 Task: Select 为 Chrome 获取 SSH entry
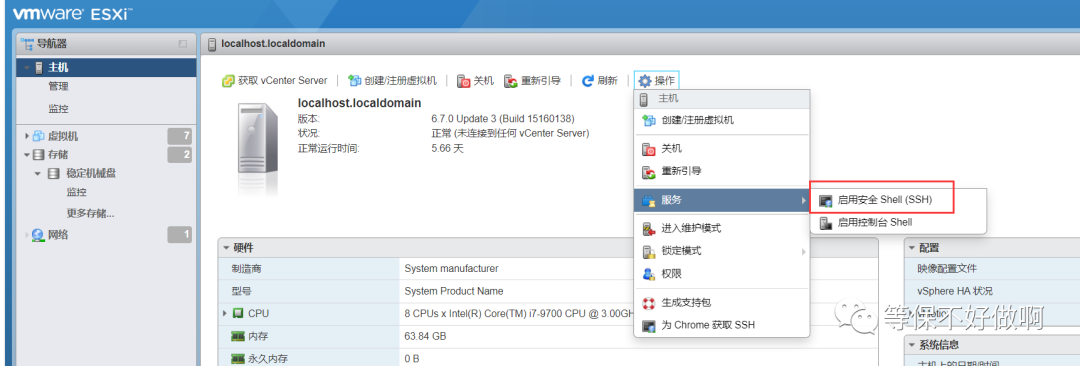click(x=721, y=325)
